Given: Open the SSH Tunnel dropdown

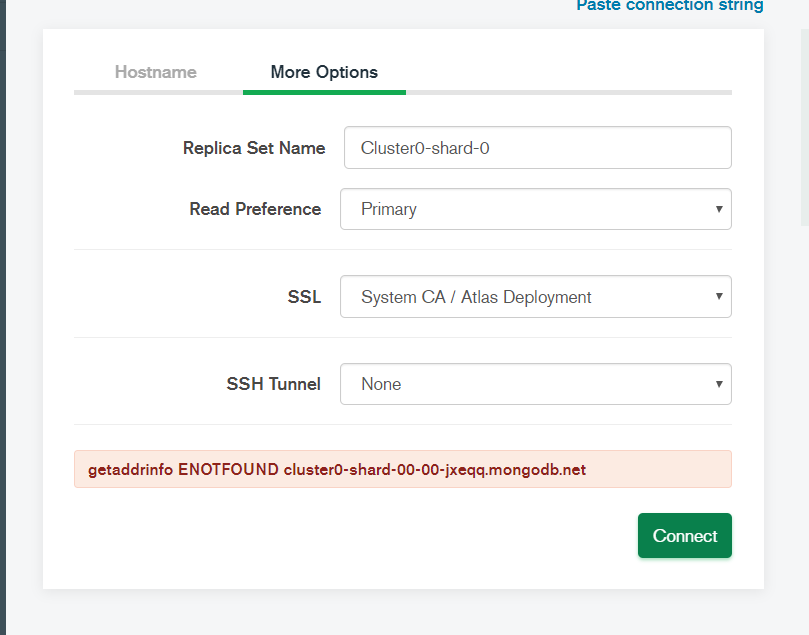Looking at the screenshot, I should 535,384.
